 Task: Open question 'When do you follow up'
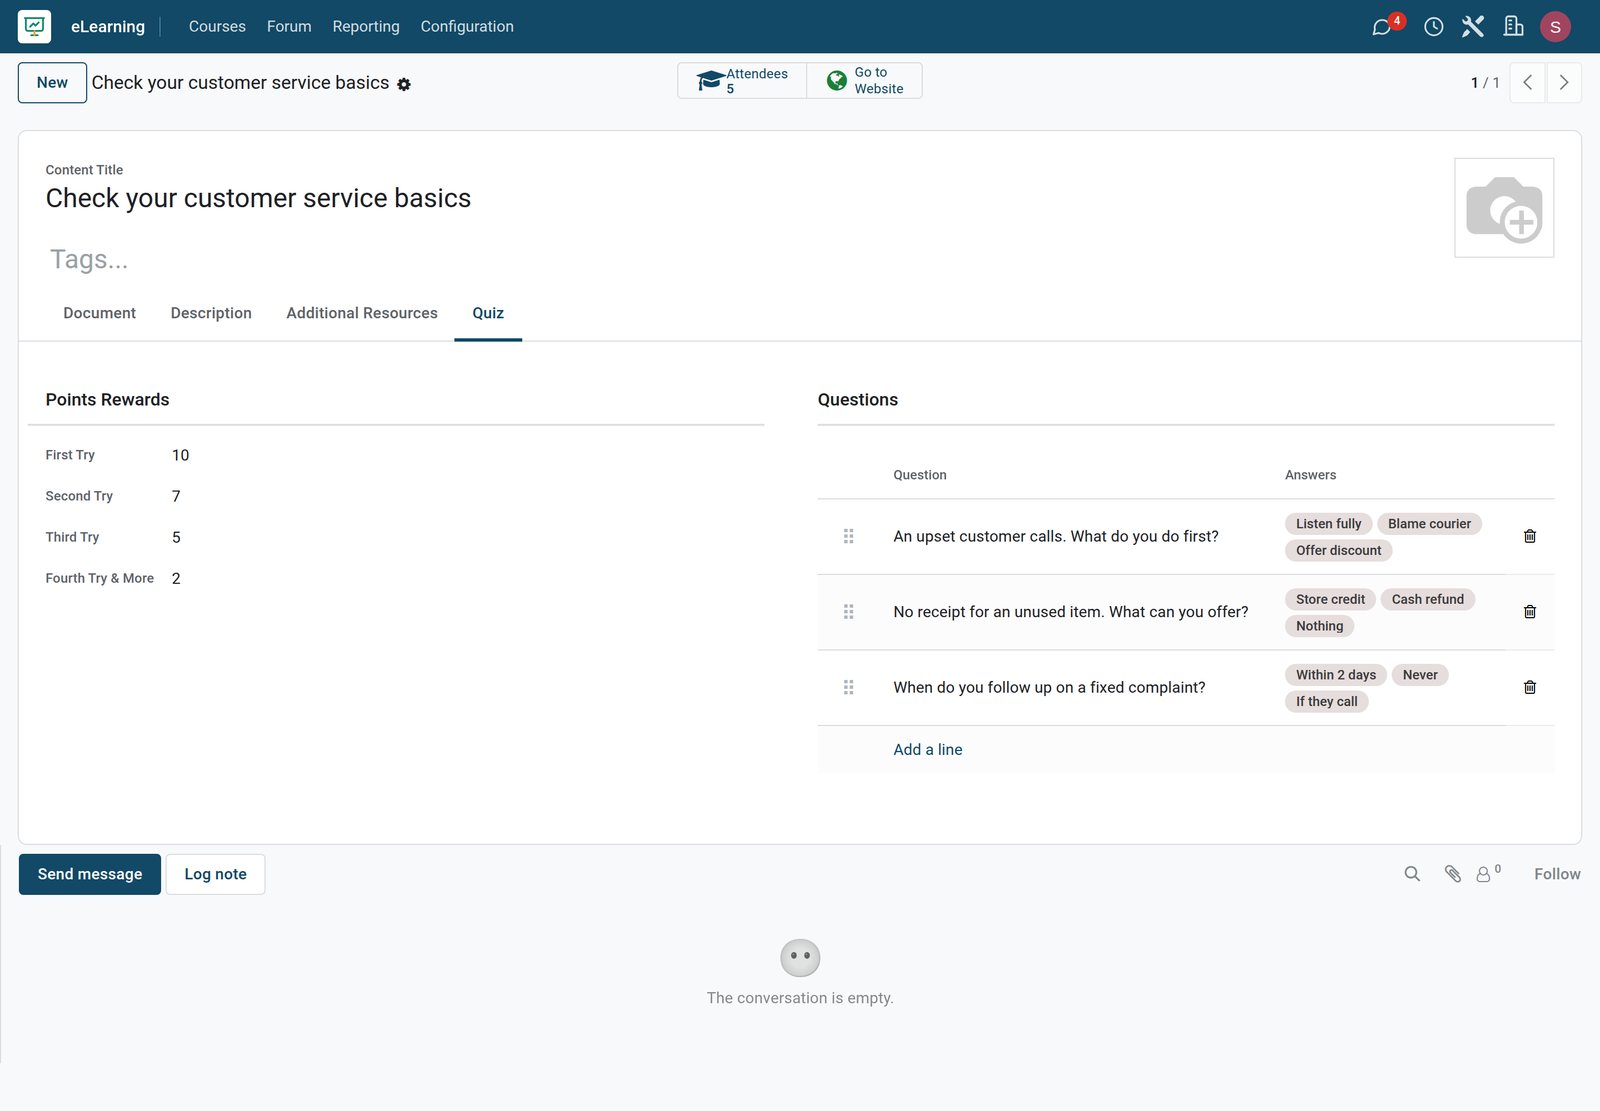click(1049, 687)
